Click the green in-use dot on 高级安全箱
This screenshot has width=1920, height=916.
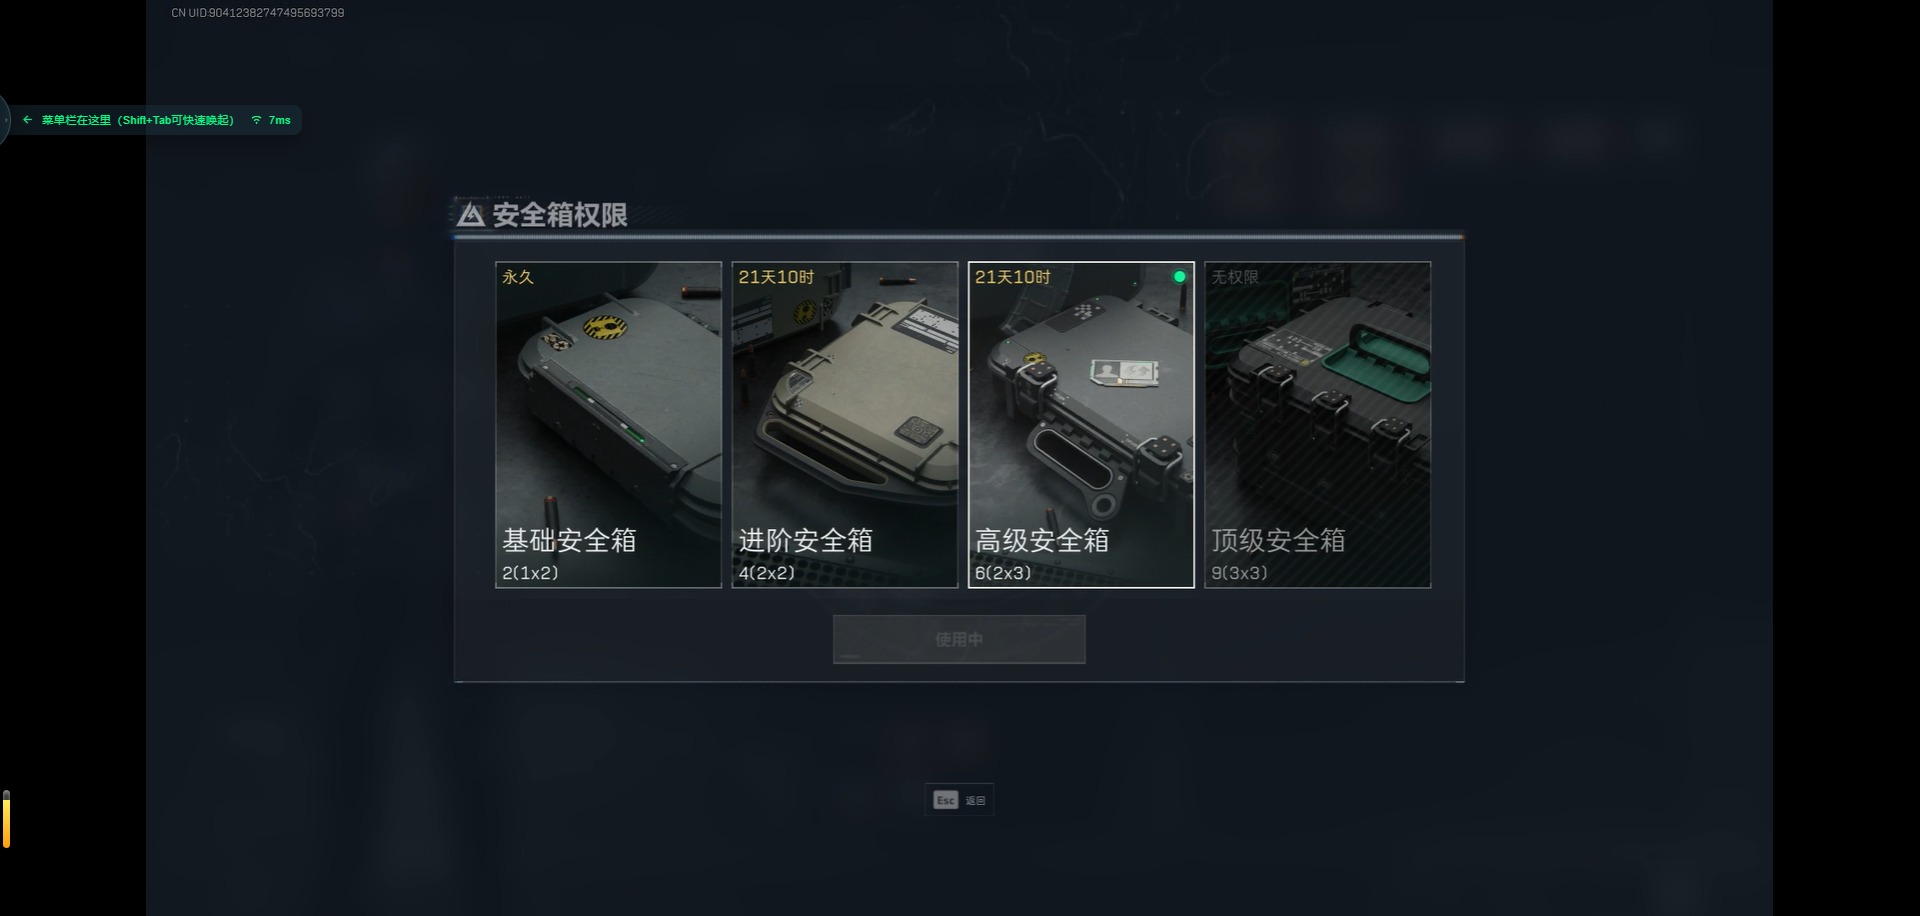(x=1180, y=277)
